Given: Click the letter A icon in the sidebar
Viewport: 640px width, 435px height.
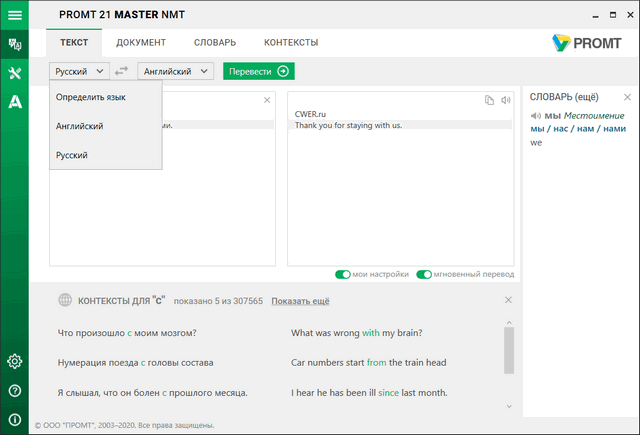Looking at the screenshot, I should pyautogui.click(x=15, y=101).
